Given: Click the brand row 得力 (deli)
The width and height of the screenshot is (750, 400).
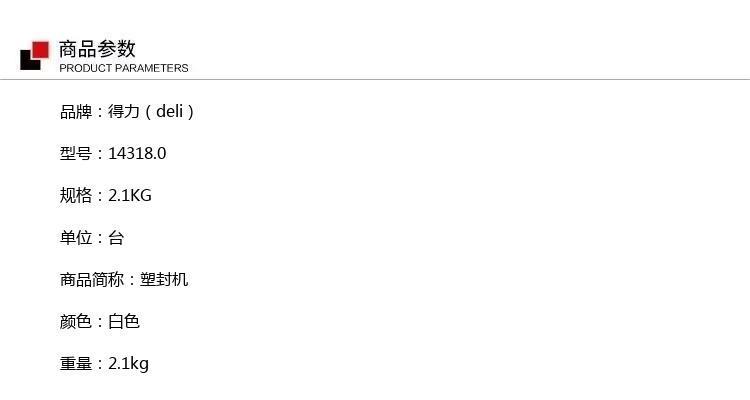Looking at the screenshot, I should [x=127, y=111].
